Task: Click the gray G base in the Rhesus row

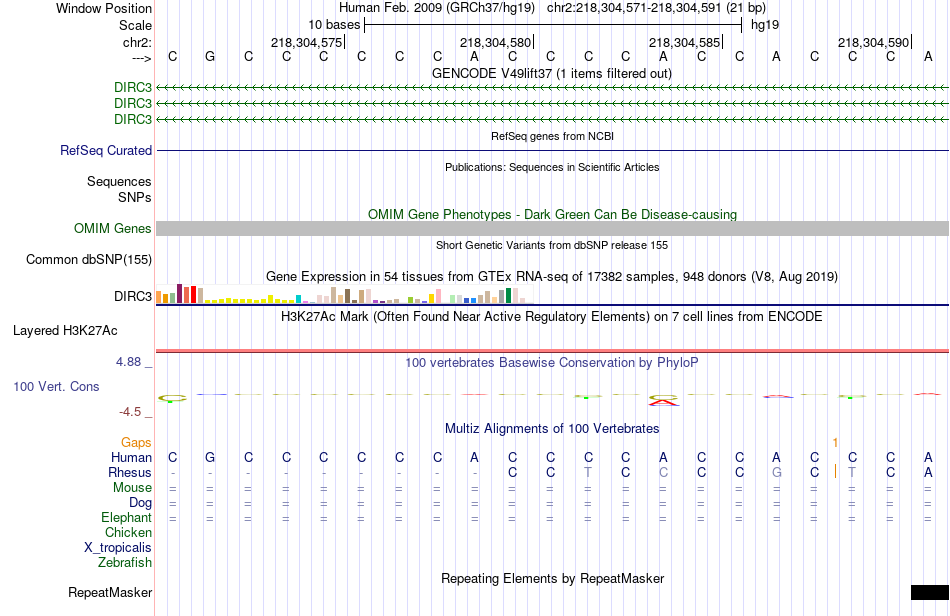Action: [x=777, y=472]
